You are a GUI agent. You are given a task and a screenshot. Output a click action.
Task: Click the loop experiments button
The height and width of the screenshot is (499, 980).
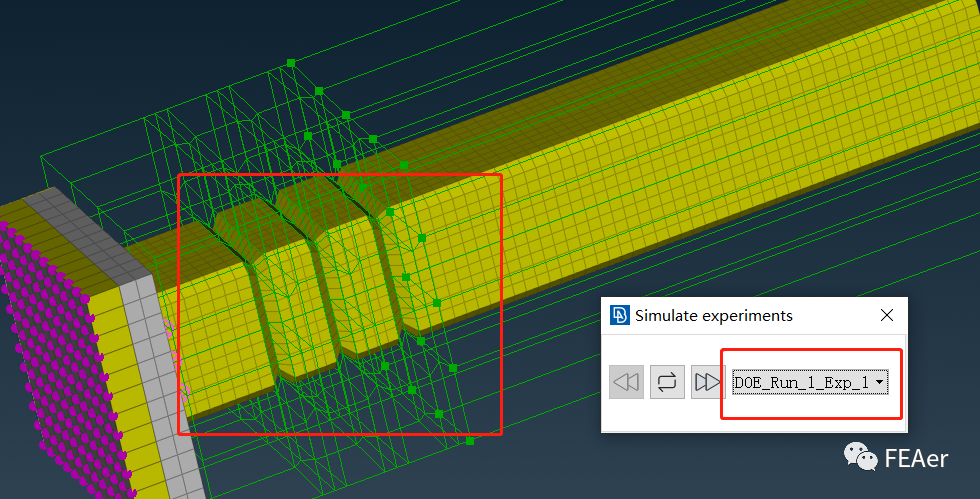tap(667, 381)
